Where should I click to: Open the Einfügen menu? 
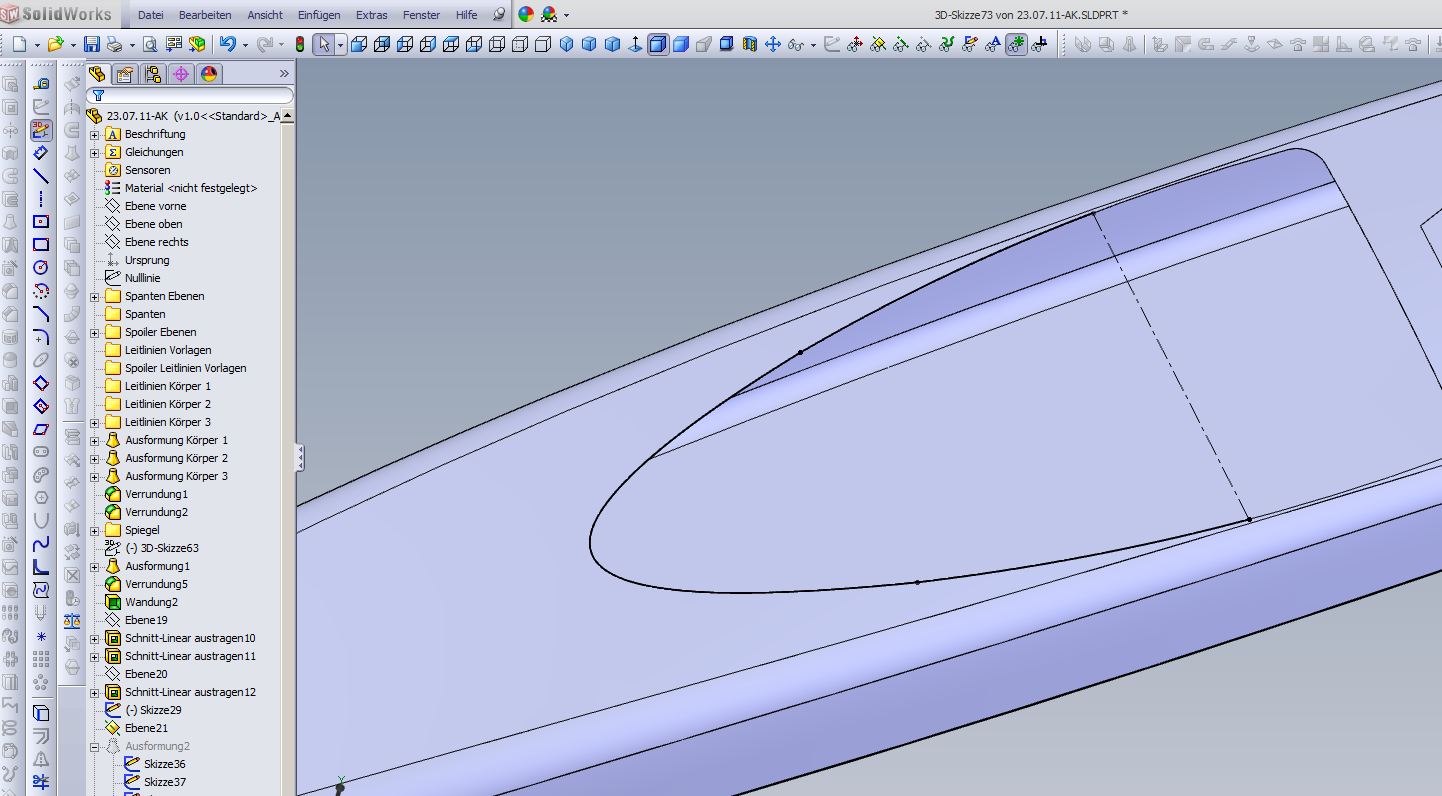319,15
